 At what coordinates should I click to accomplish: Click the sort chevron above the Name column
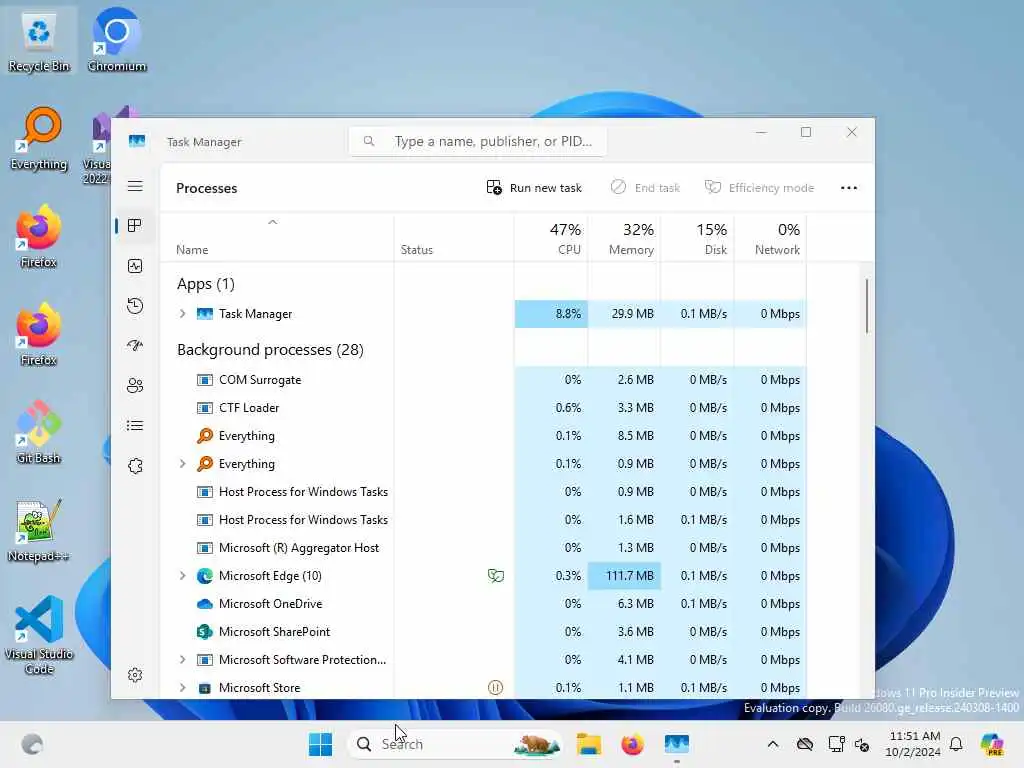pos(273,223)
